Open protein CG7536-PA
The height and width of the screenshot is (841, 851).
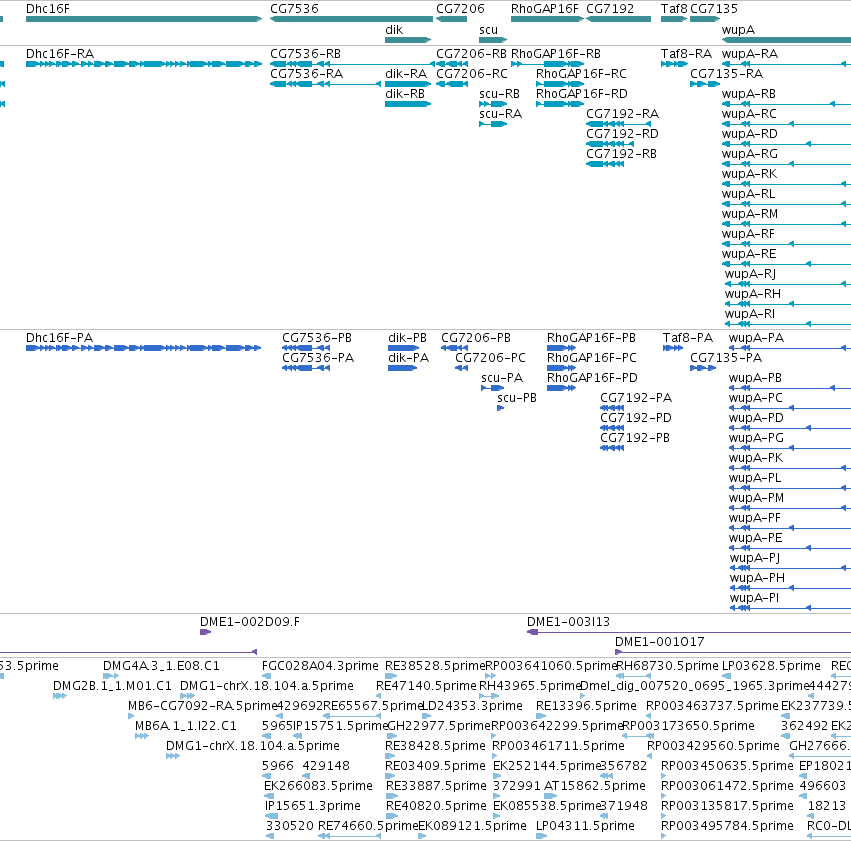click(x=306, y=368)
